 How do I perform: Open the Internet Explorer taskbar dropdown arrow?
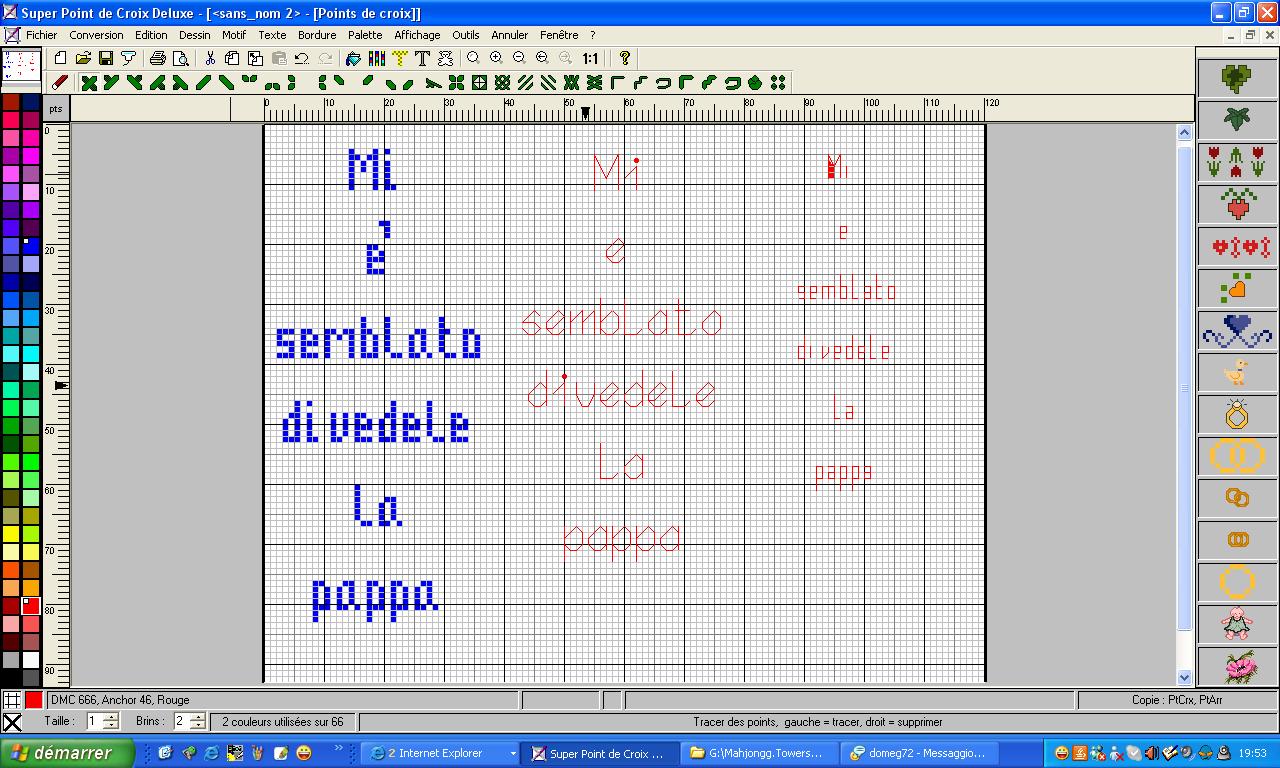pyautogui.click(x=512, y=753)
